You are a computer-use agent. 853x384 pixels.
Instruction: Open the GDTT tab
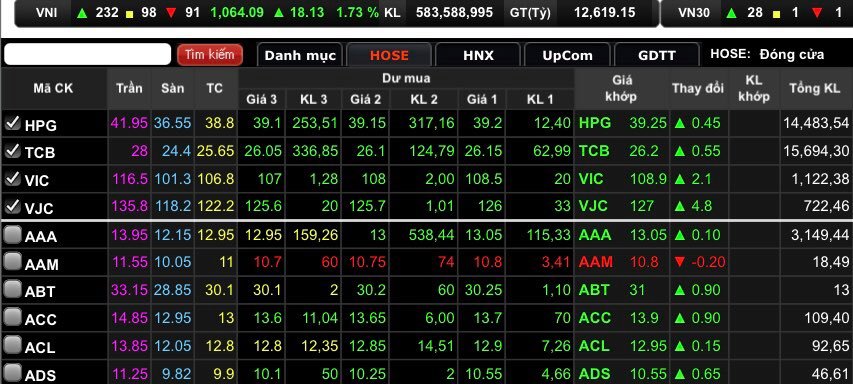pyautogui.click(x=657, y=55)
